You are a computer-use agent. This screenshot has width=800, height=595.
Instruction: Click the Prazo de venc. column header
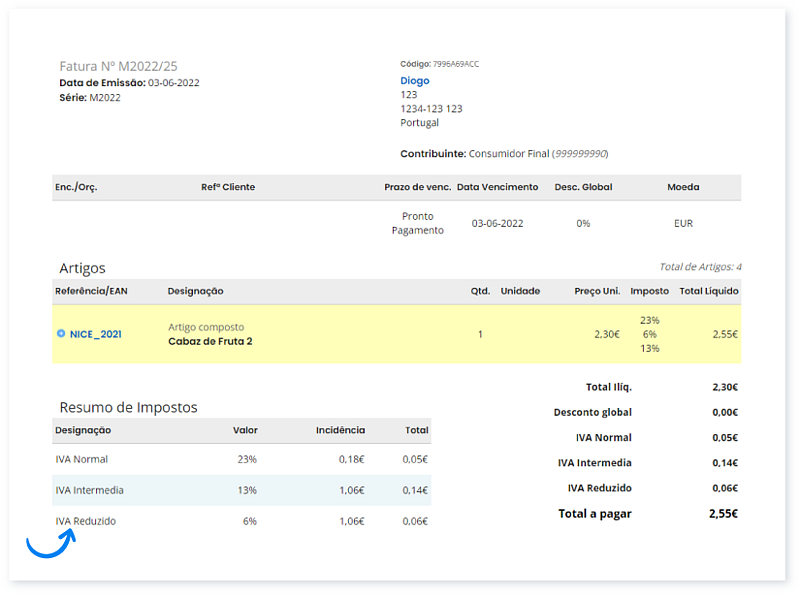tap(417, 187)
